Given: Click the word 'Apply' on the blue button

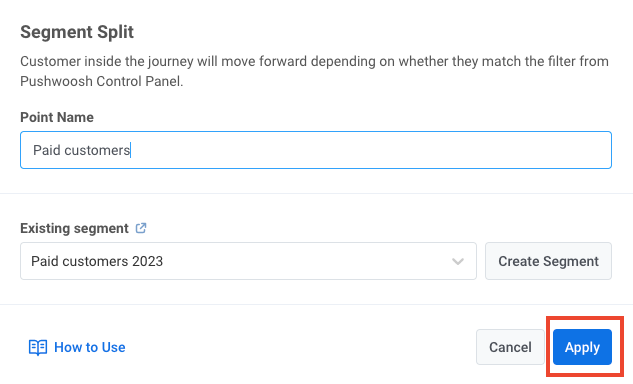Looking at the screenshot, I should point(582,347).
